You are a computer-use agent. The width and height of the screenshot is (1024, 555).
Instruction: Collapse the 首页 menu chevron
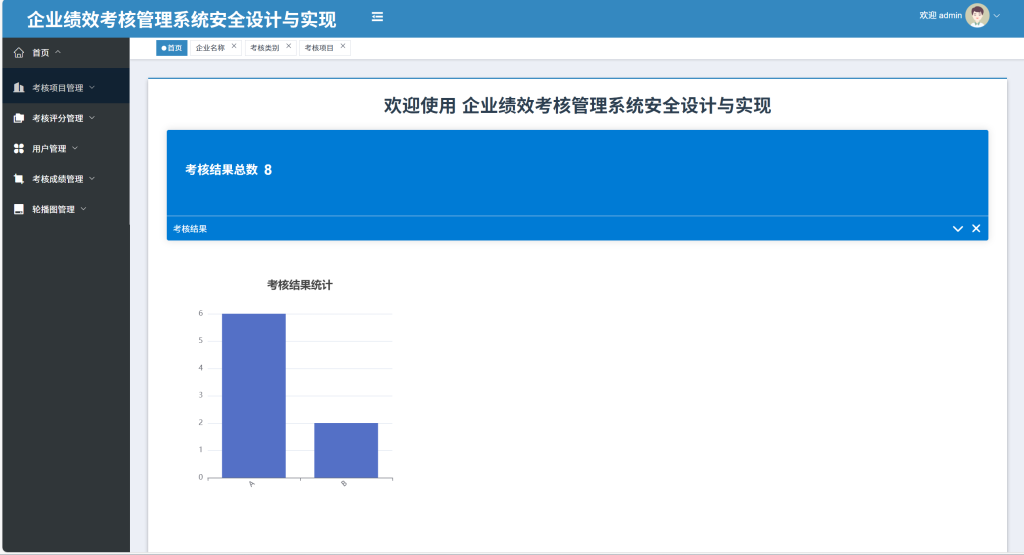[58, 52]
